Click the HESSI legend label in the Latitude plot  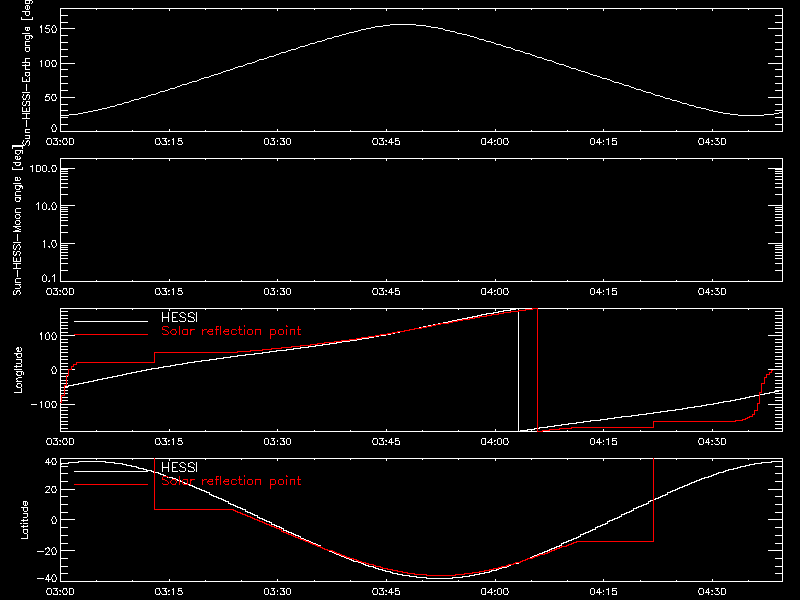pos(179,467)
